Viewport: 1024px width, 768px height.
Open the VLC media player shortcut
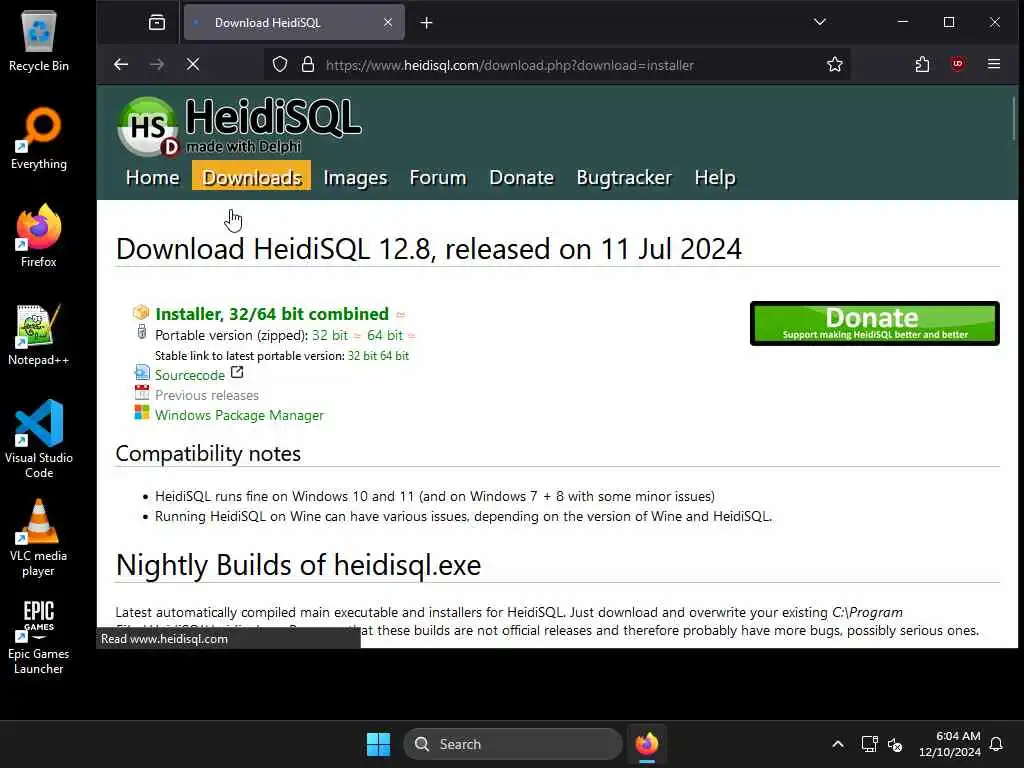(39, 537)
